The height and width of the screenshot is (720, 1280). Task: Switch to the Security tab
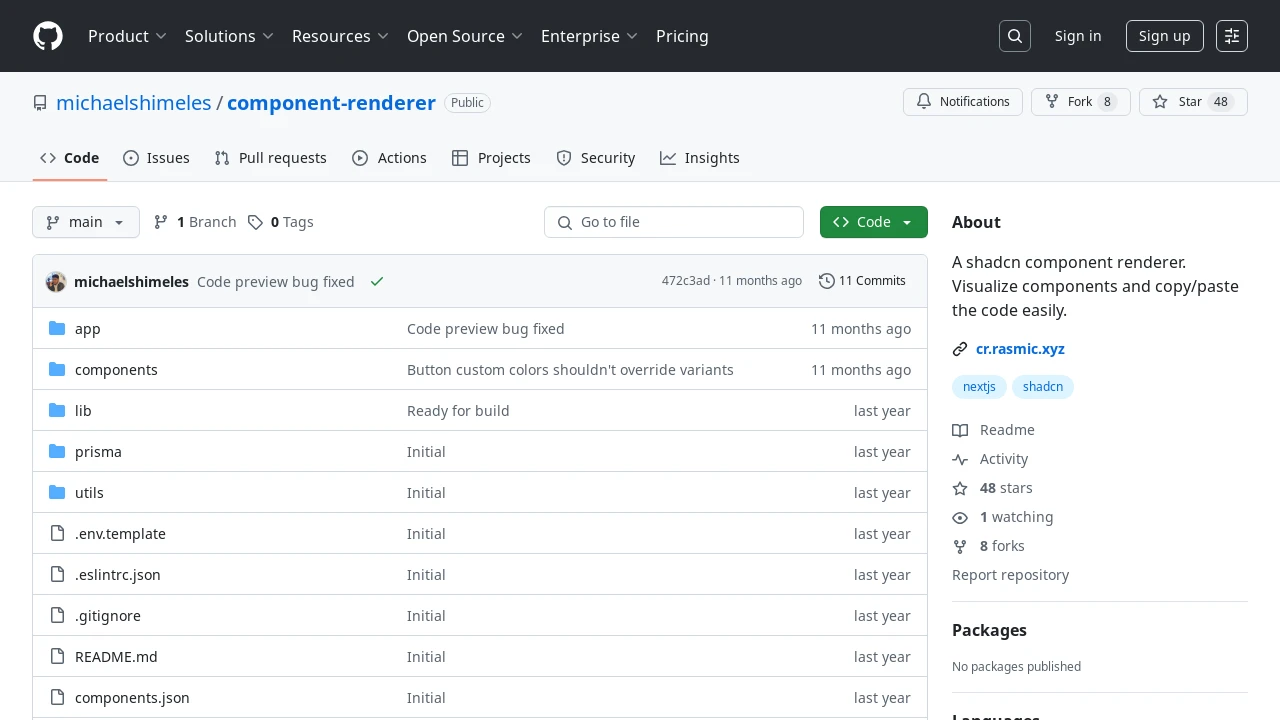point(596,158)
